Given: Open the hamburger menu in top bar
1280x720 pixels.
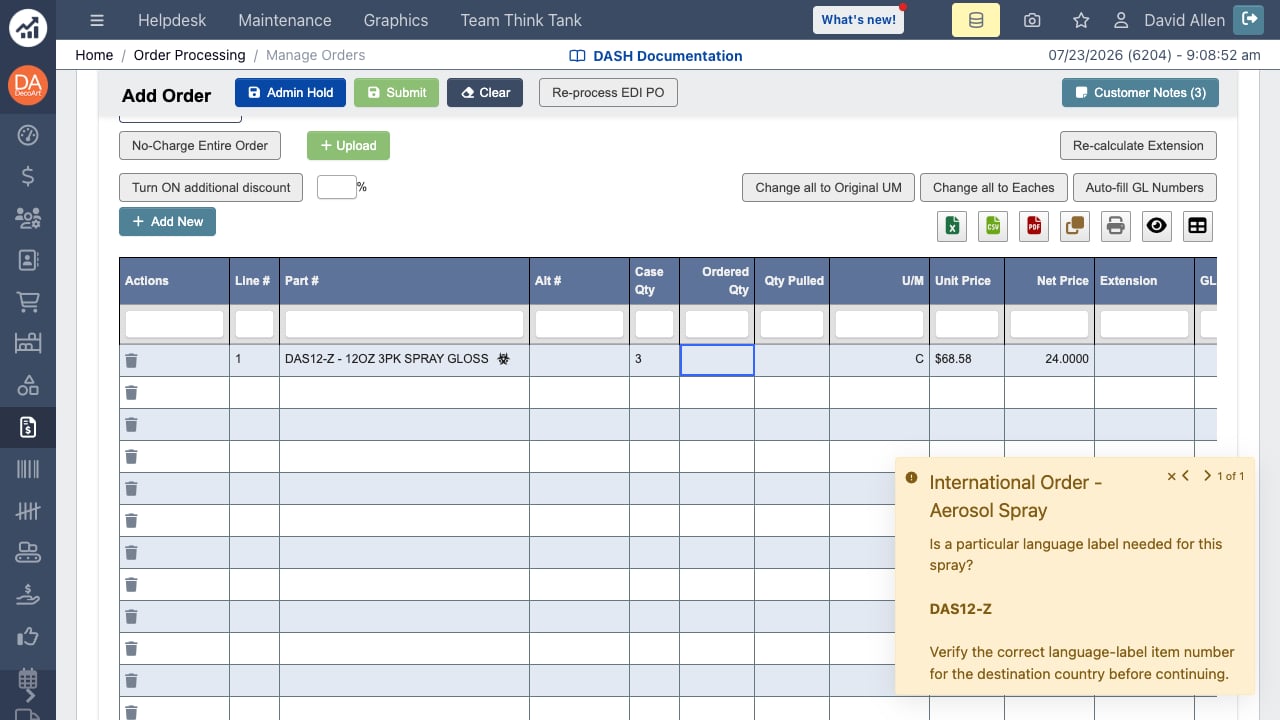Looking at the screenshot, I should tap(96, 20).
